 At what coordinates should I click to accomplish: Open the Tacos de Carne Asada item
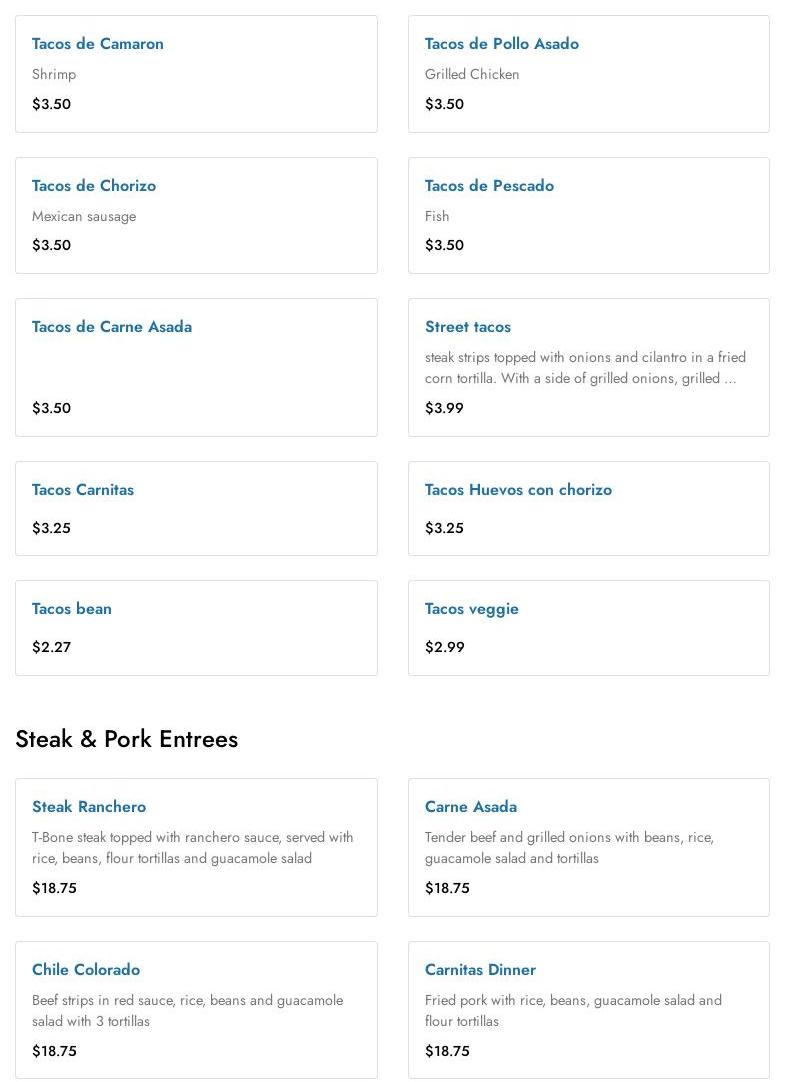pyautogui.click(x=112, y=327)
